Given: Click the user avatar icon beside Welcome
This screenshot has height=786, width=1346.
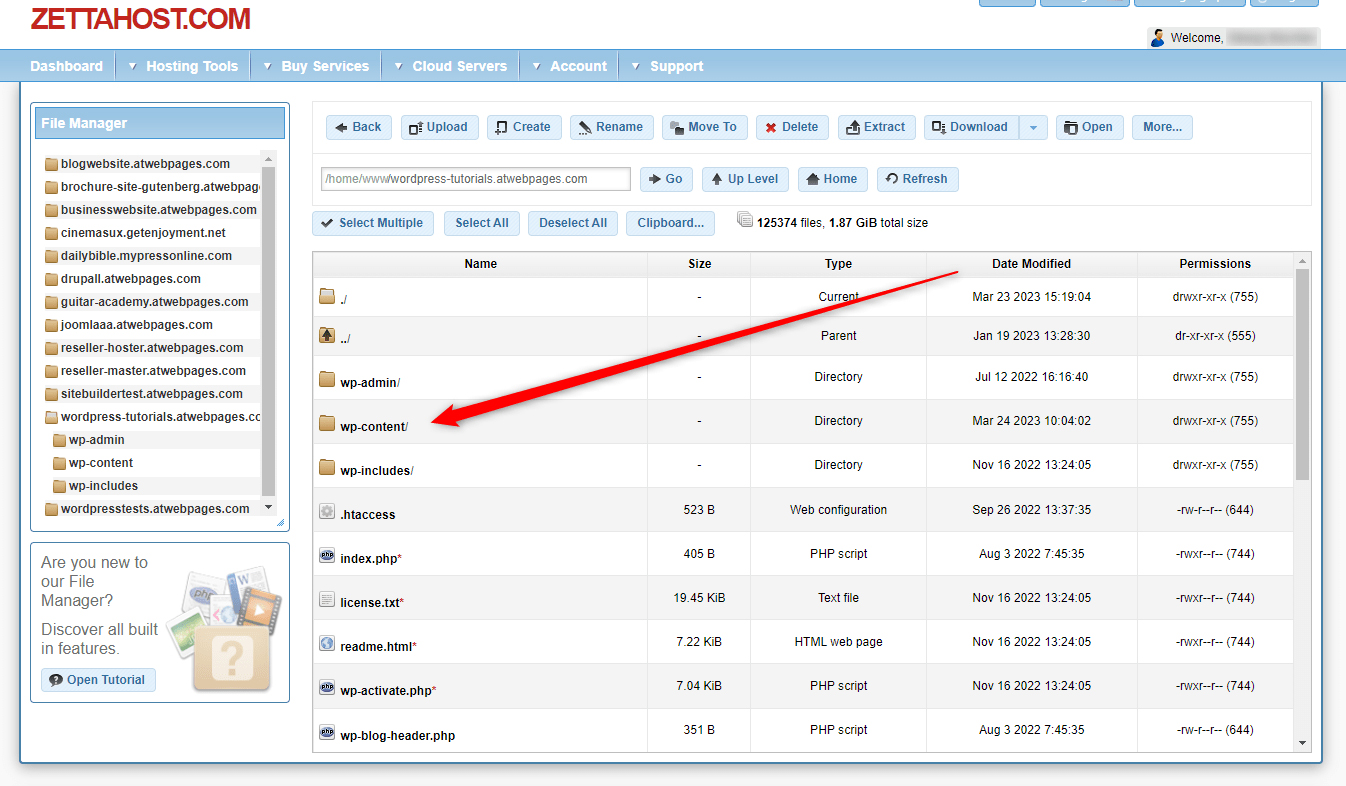Looking at the screenshot, I should pos(1158,38).
